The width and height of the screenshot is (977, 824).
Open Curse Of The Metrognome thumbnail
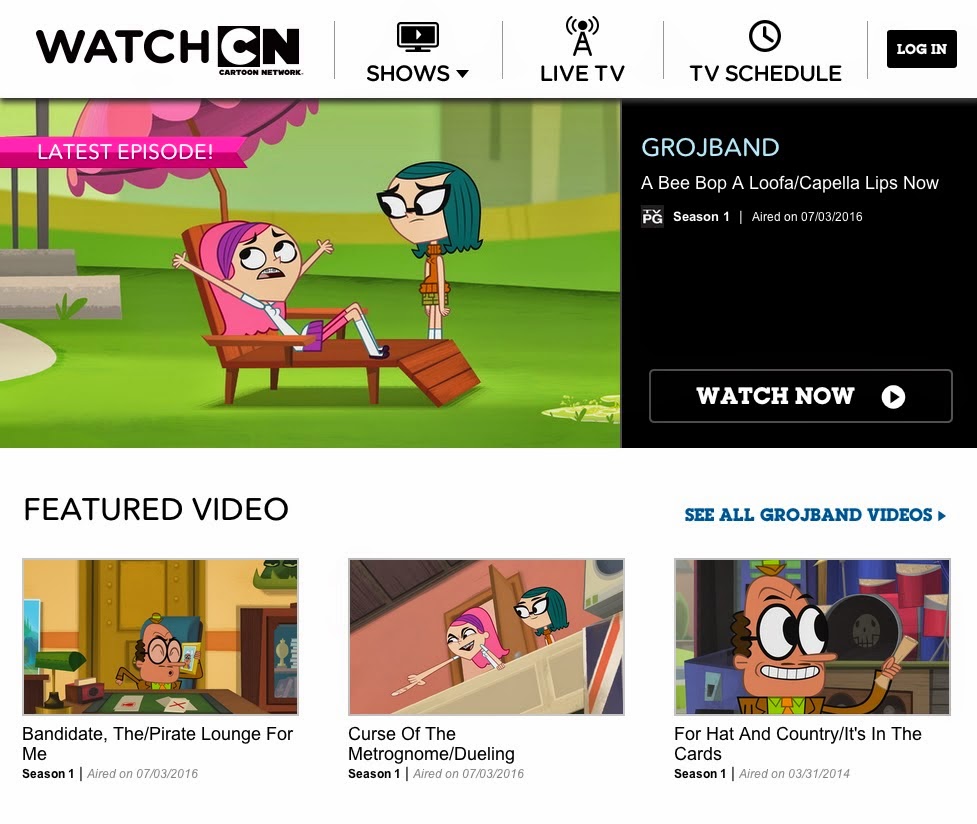486,636
